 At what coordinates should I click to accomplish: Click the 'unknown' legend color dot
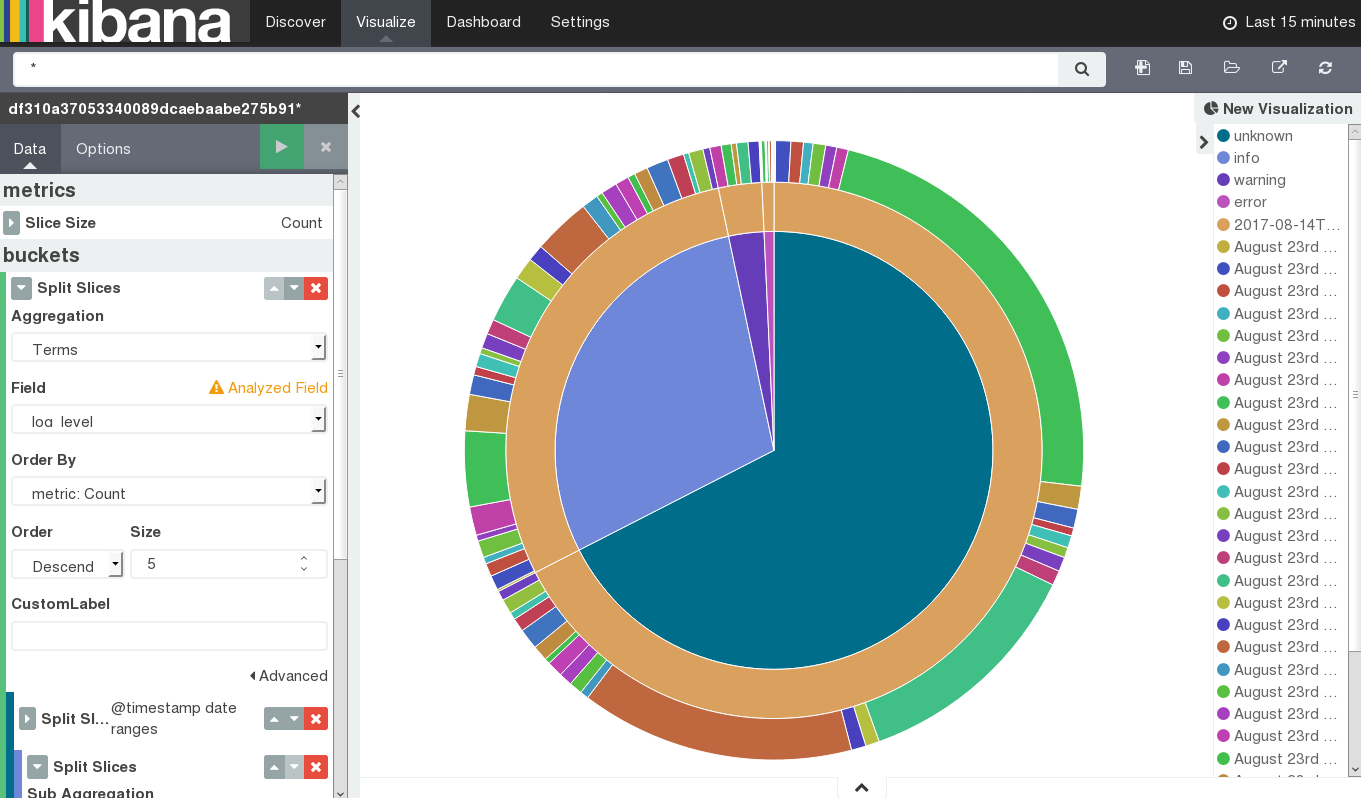pos(1223,136)
